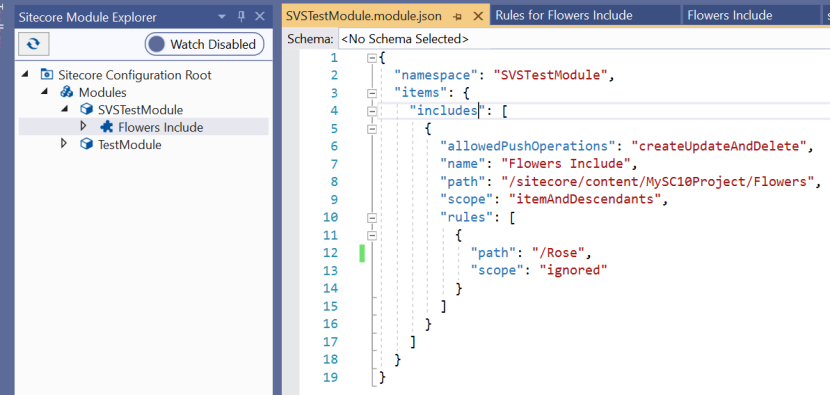Viewport: 831px width, 395px height.
Task: Collapse the Sitecore Configuration Root node
Action: 26,75
